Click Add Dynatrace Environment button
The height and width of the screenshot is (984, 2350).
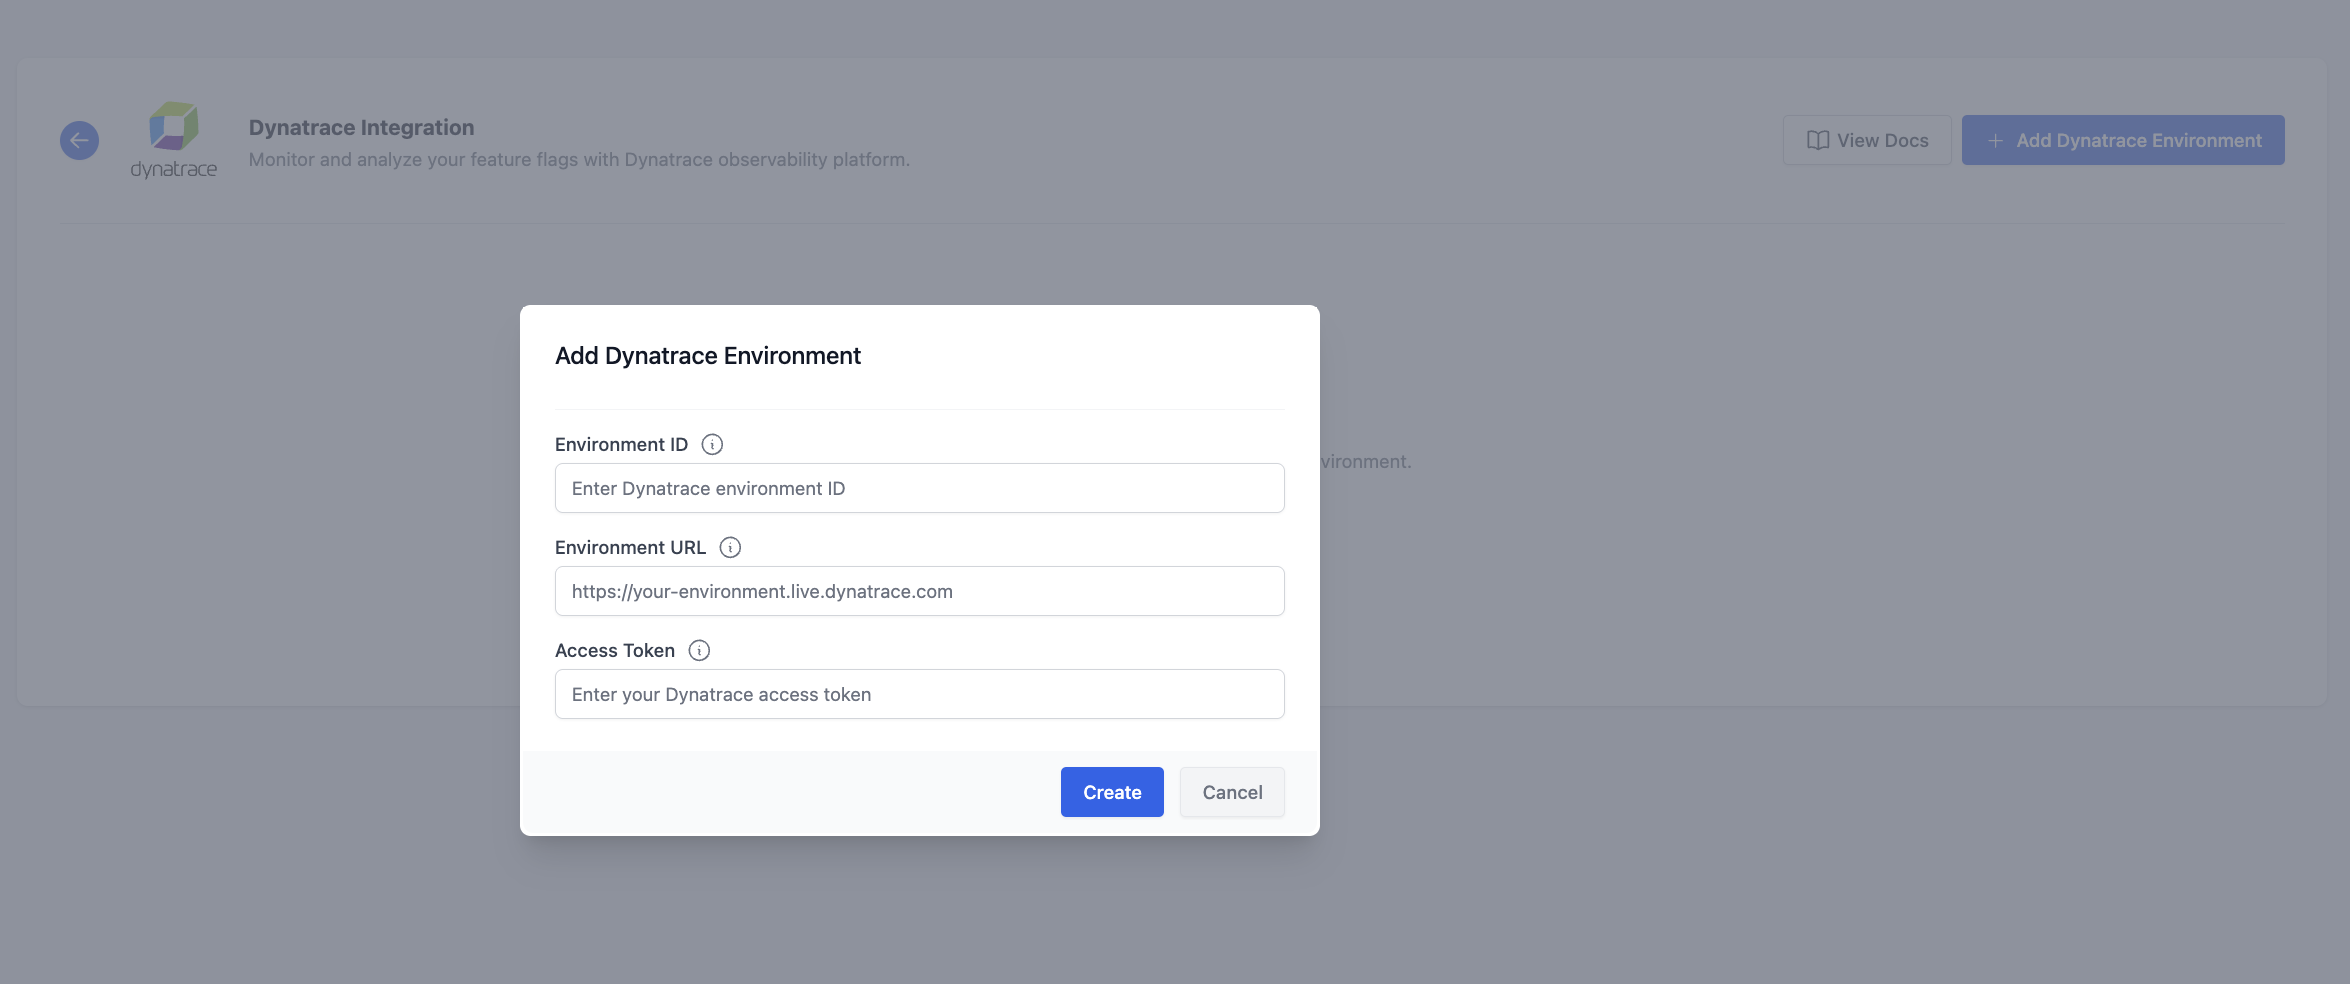point(2122,140)
